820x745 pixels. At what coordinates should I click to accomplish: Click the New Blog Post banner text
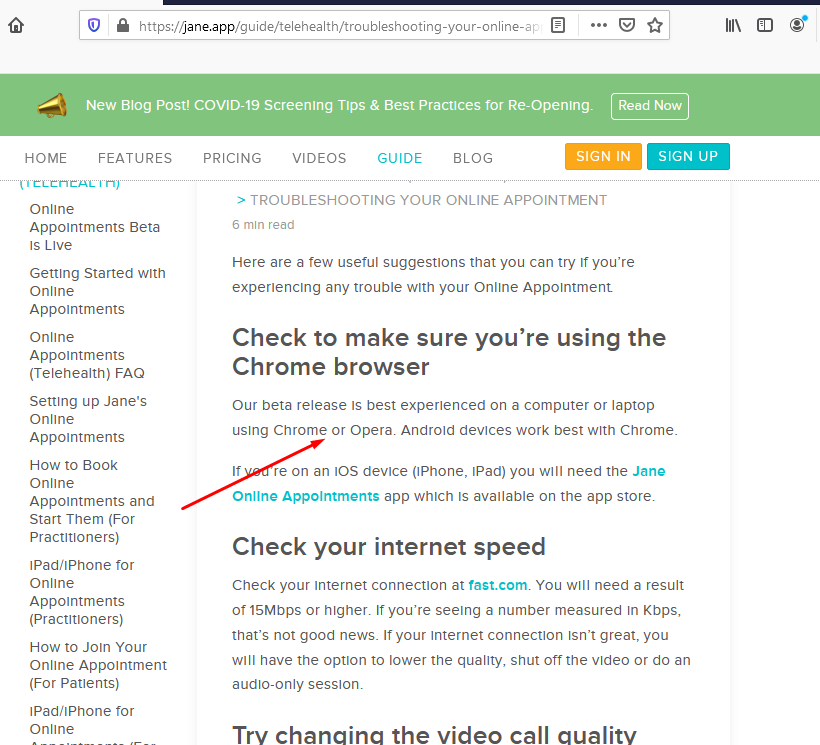(x=339, y=105)
